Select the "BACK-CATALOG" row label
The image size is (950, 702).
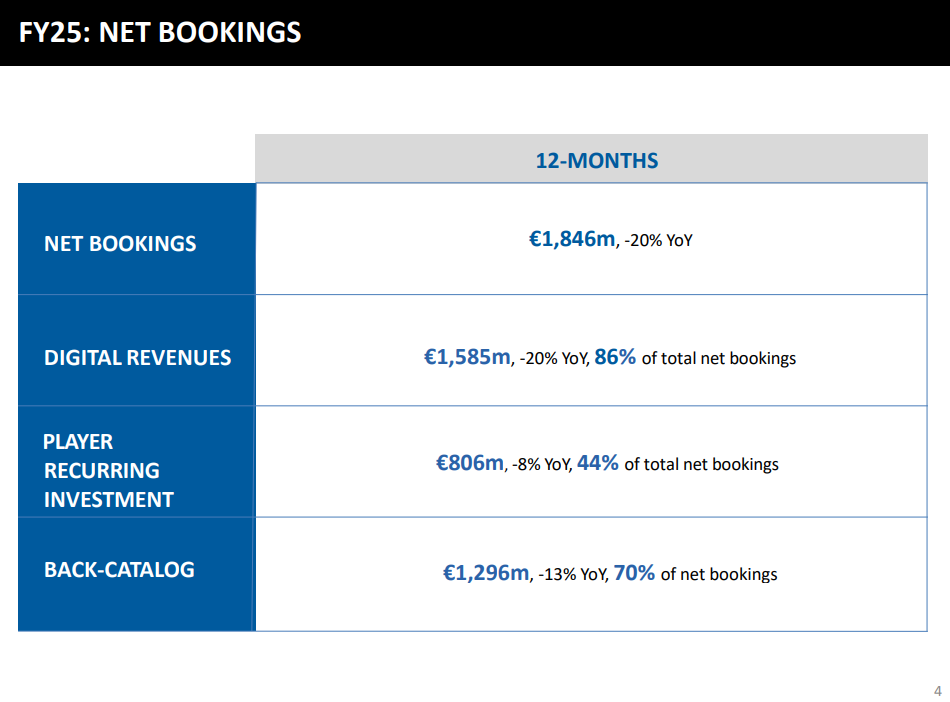tap(119, 570)
